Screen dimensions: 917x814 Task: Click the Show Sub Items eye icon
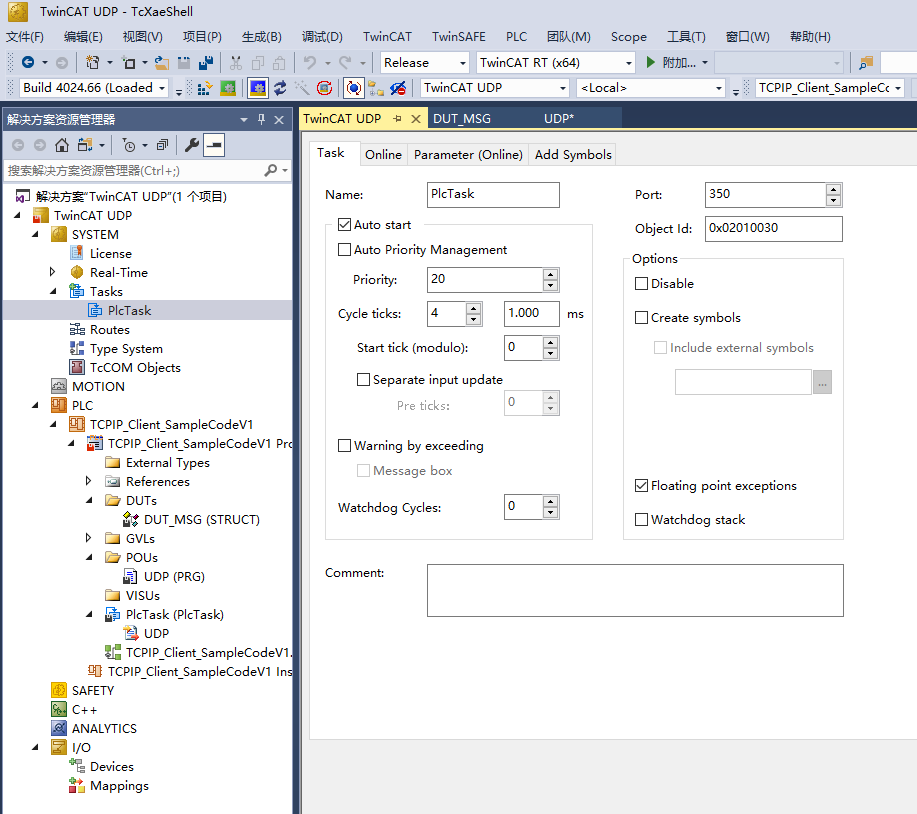pyautogui.click(x=398, y=88)
